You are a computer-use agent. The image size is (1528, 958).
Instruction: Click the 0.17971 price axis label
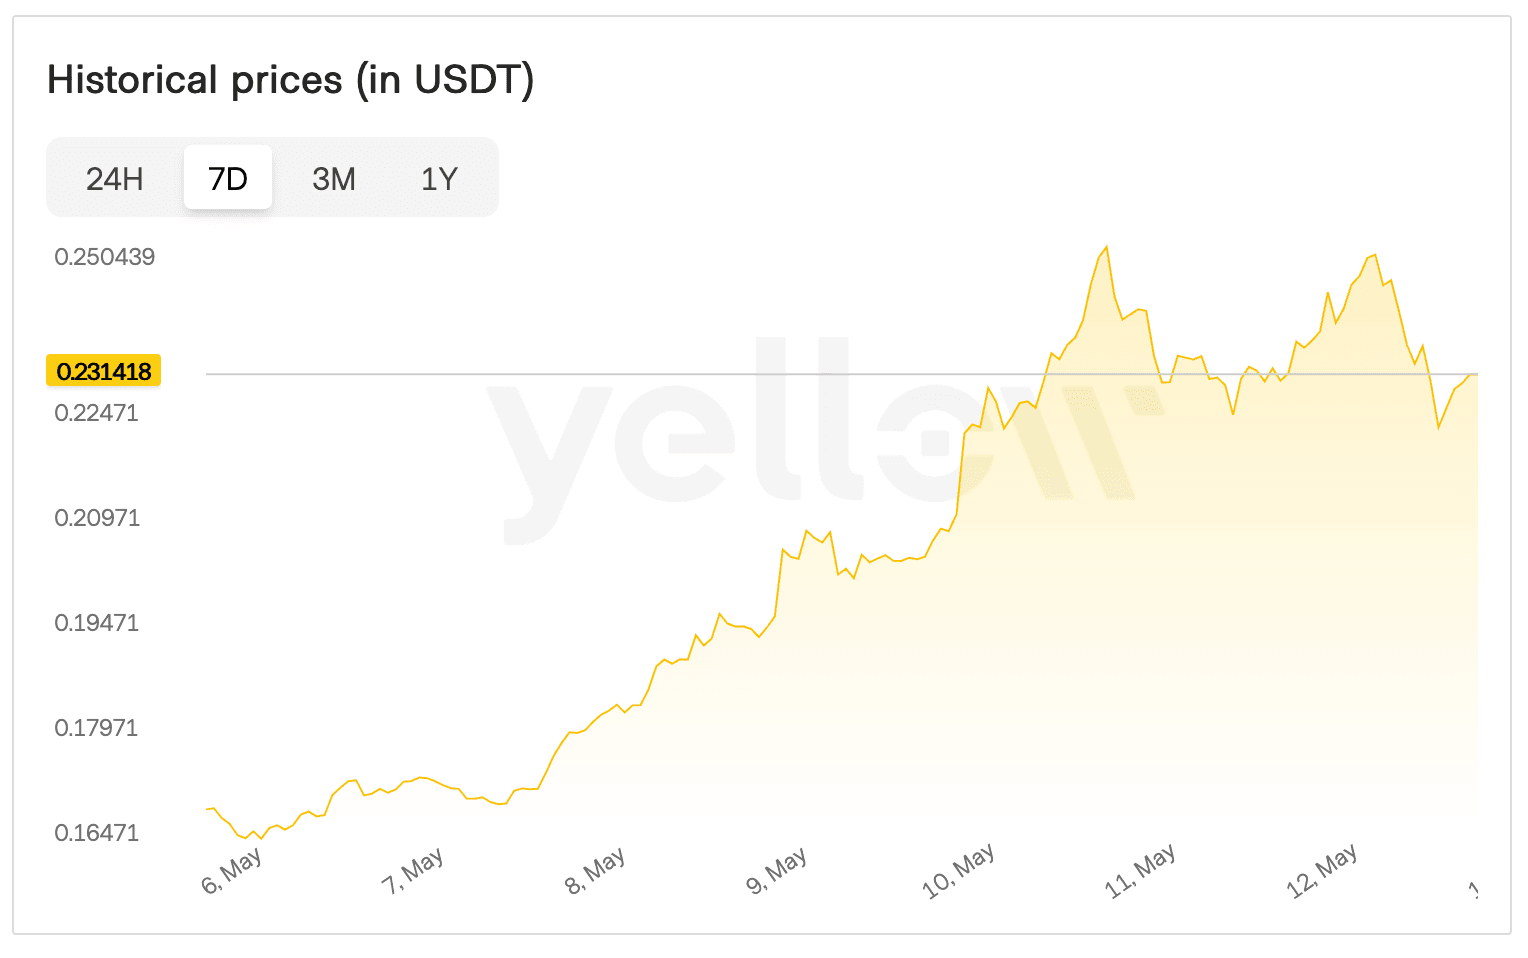click(97, 728)
